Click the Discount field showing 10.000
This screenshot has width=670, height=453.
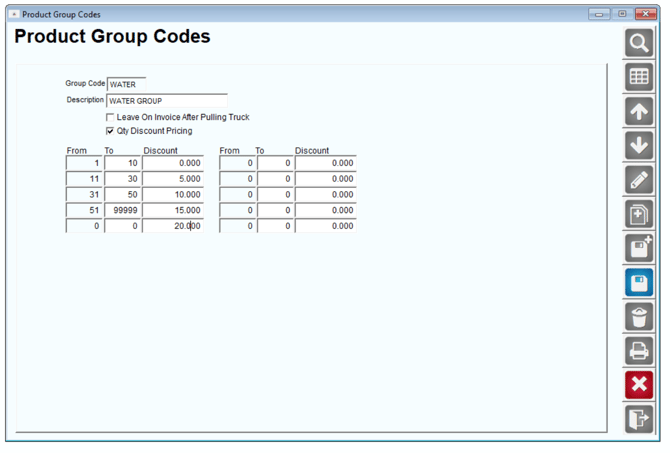(173, 194)
